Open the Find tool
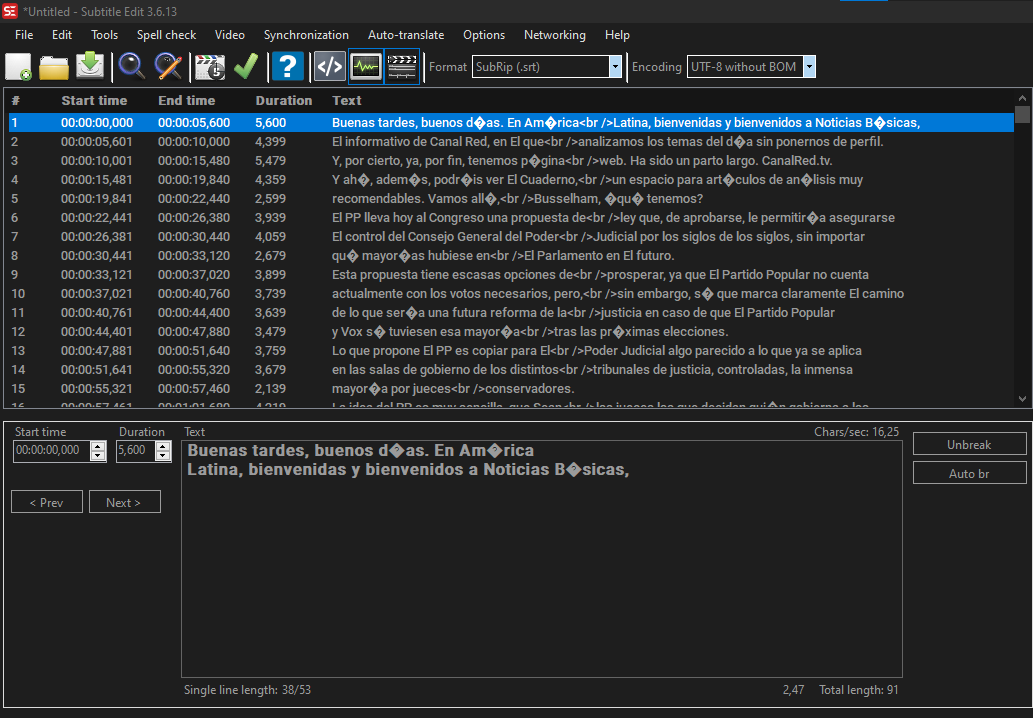 point(130,66)
